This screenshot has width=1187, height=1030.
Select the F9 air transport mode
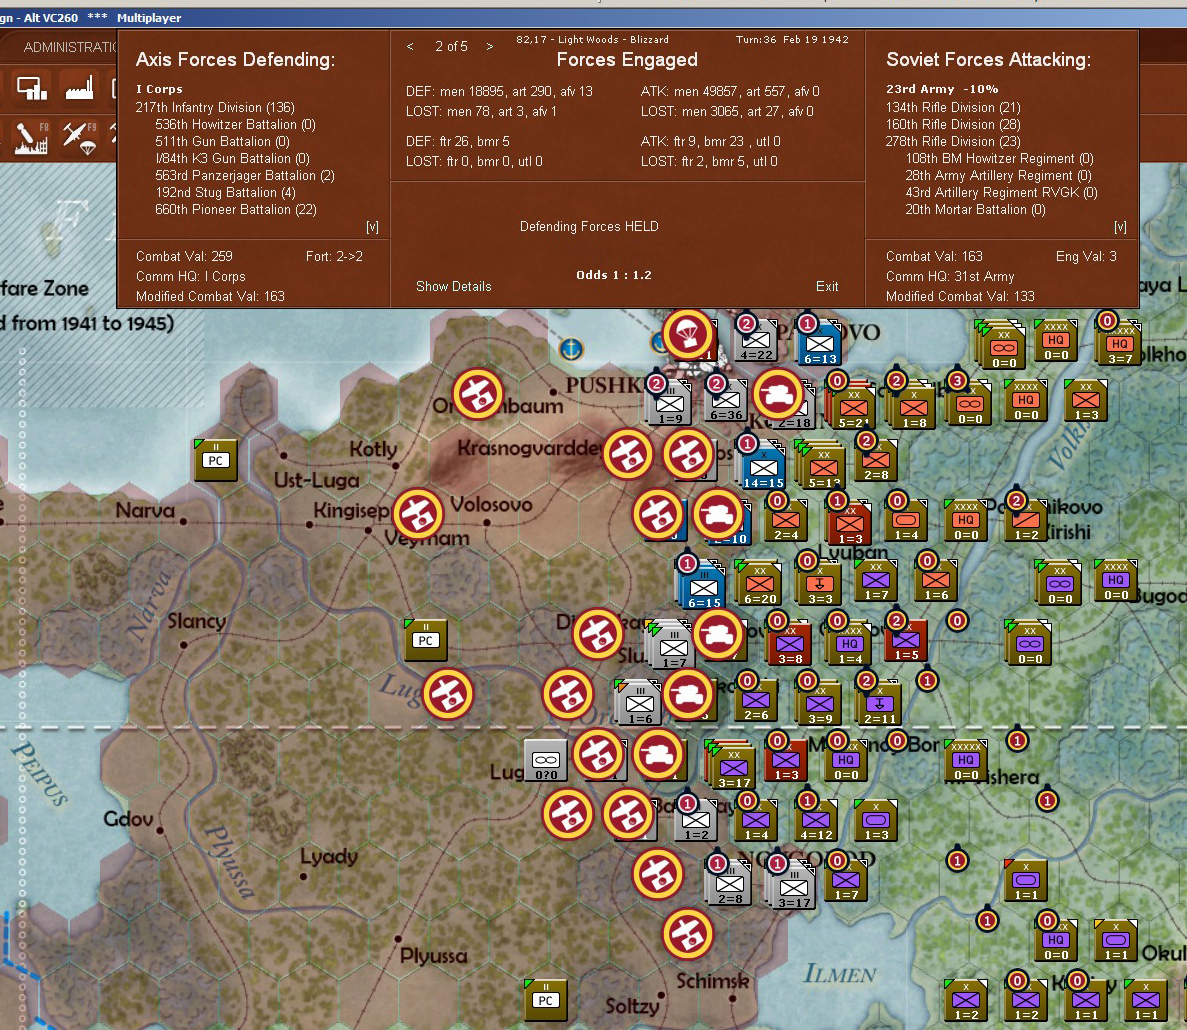coord(79,138)
